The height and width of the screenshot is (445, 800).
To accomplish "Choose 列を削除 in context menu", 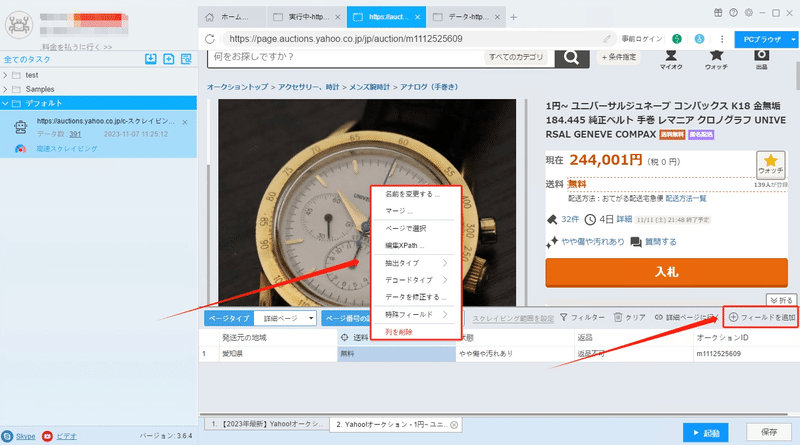I will pos(398,332).
